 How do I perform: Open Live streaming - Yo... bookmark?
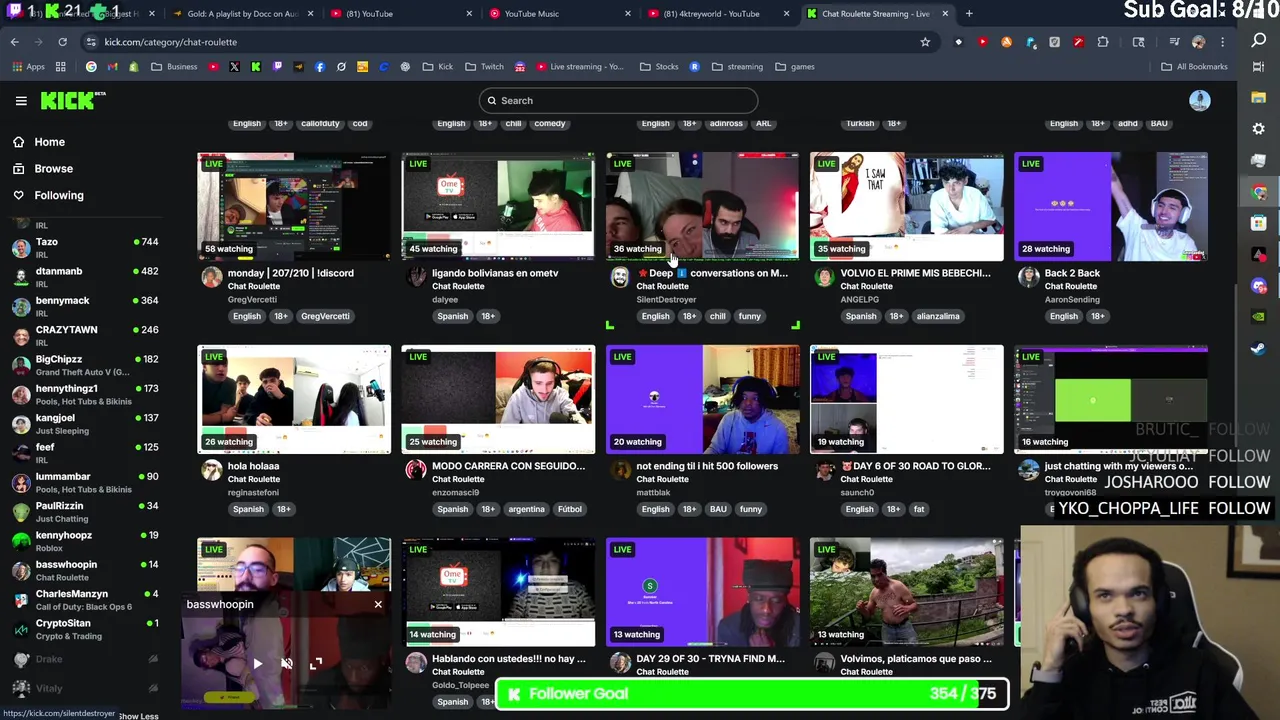point(579,67)
